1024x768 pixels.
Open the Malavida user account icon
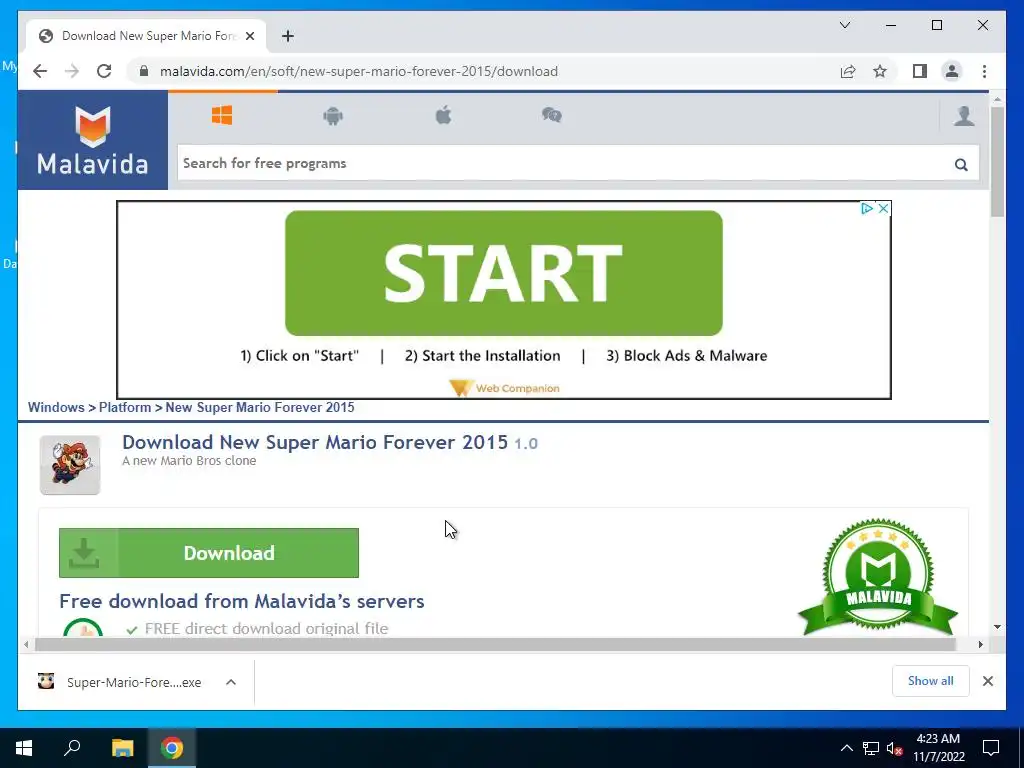tap(964, 116)
